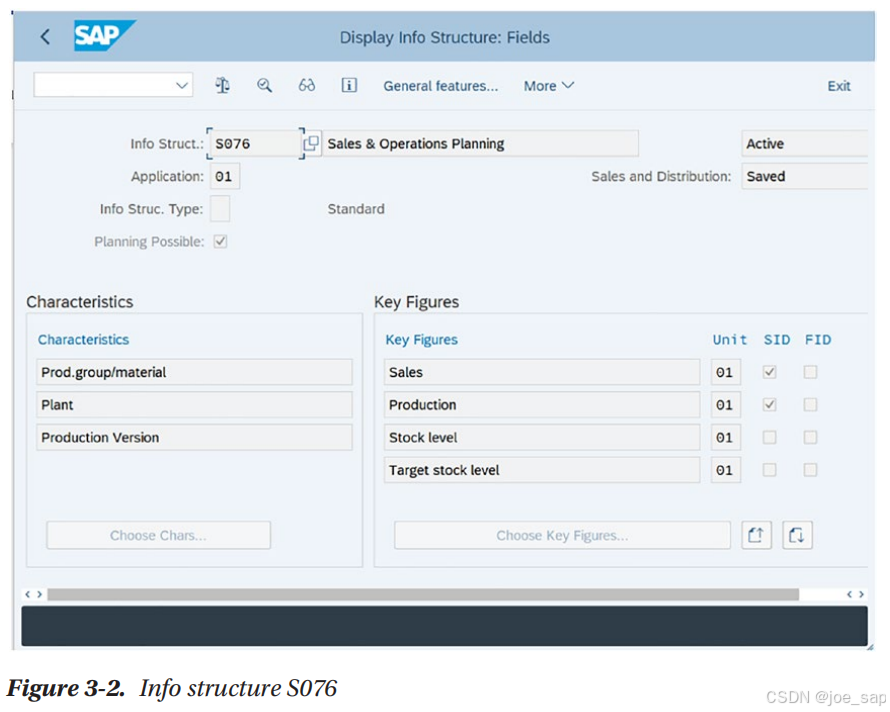
Task: Toggle FID checkbox for Production
Action: point(811,405)
